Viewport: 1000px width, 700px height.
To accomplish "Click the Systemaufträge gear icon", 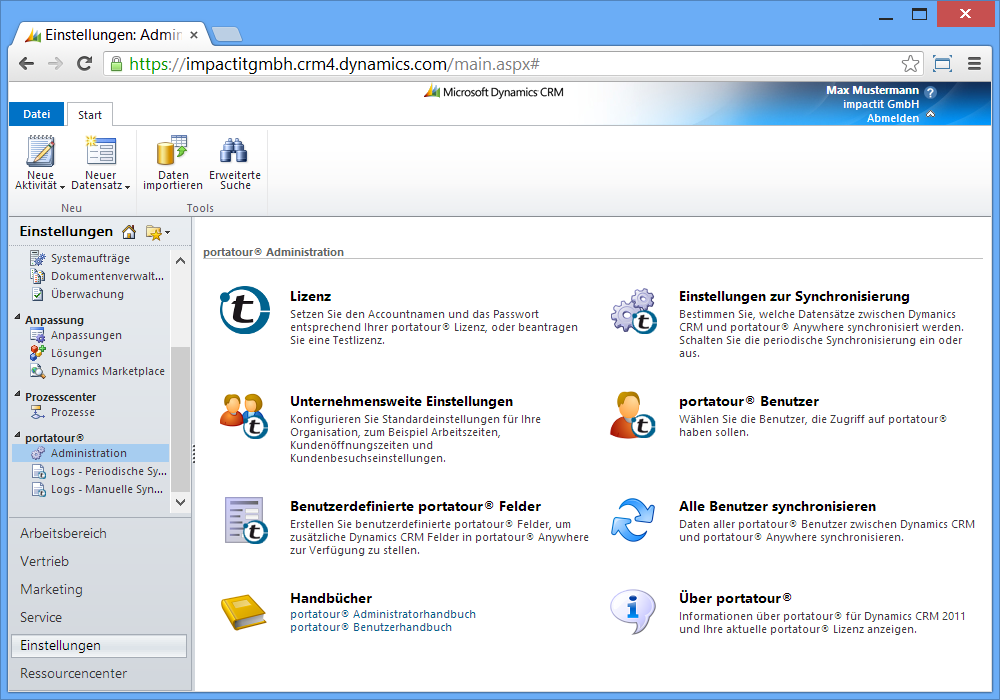I will [x=38, y=258].
